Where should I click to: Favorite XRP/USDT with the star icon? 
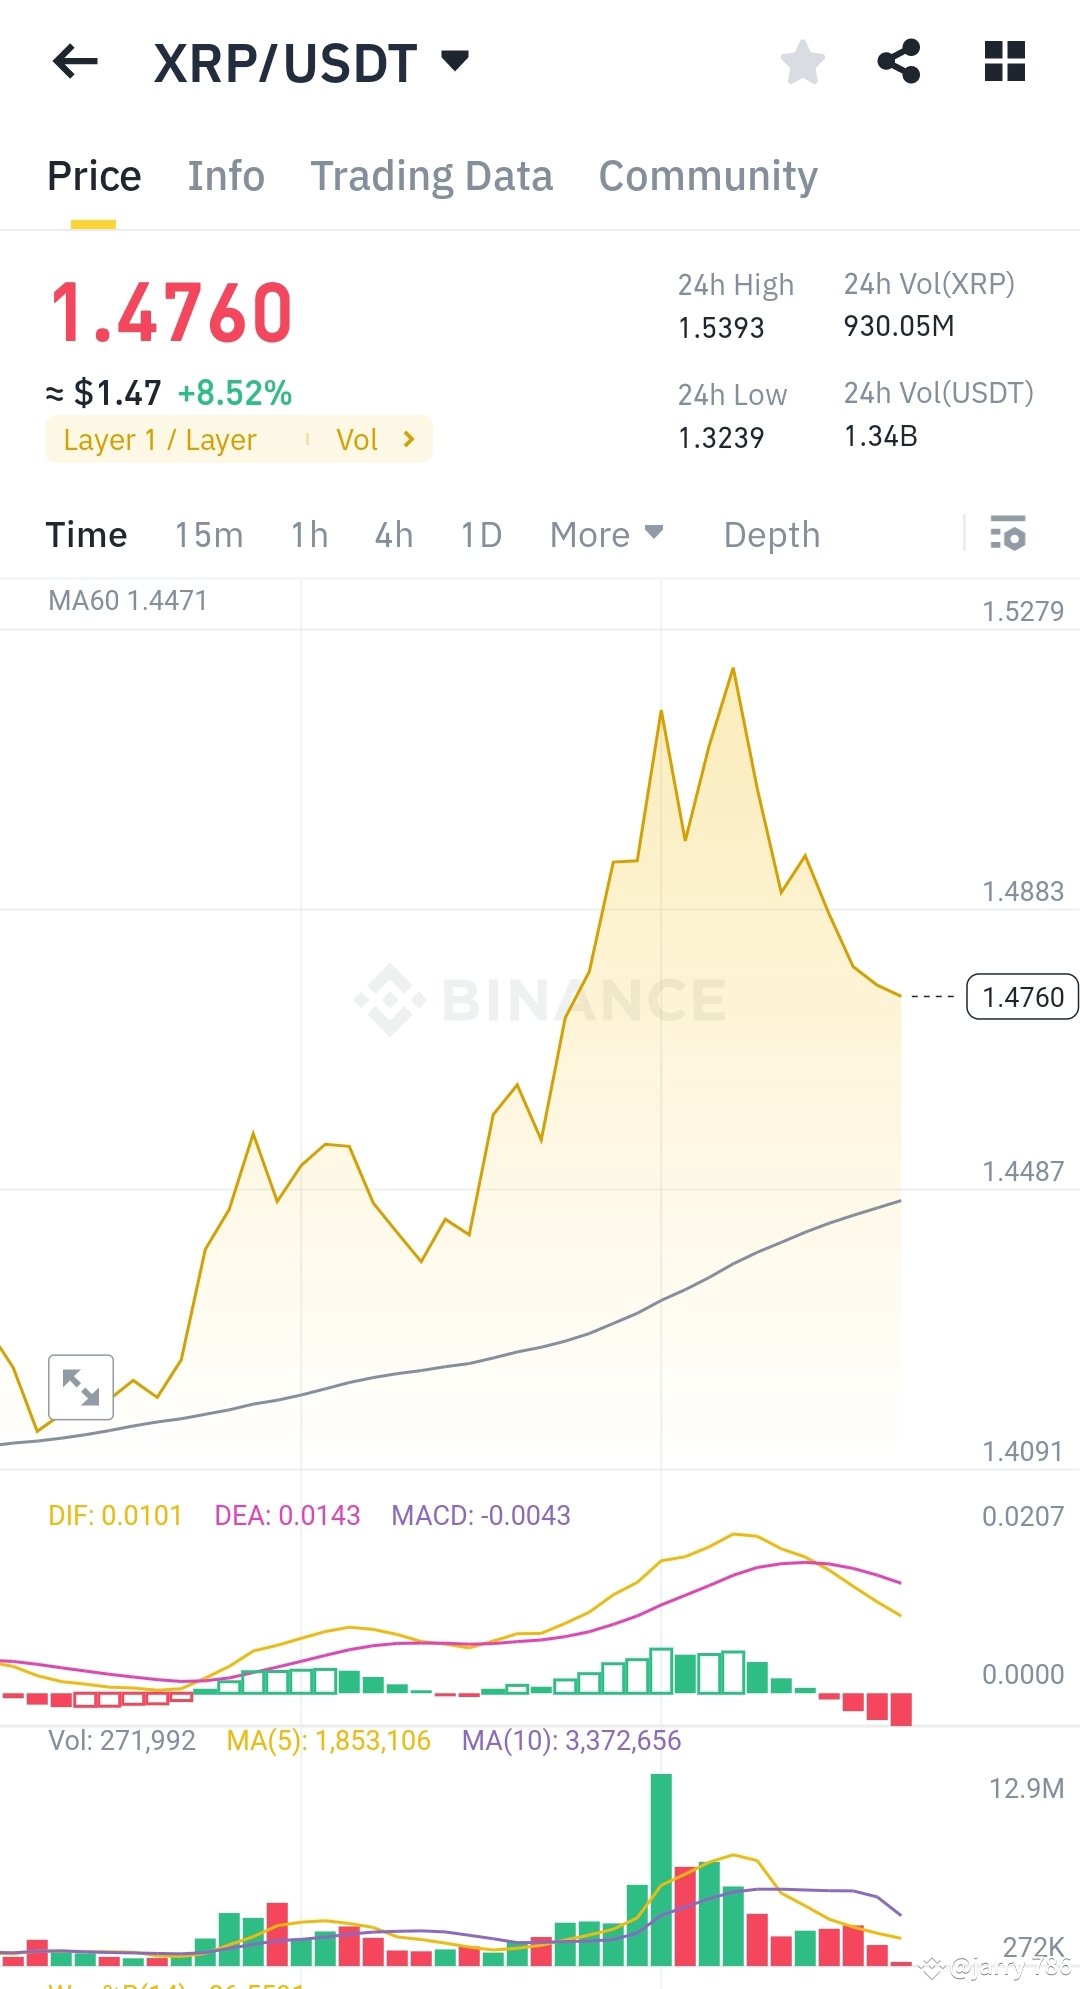tap(803, 62)
